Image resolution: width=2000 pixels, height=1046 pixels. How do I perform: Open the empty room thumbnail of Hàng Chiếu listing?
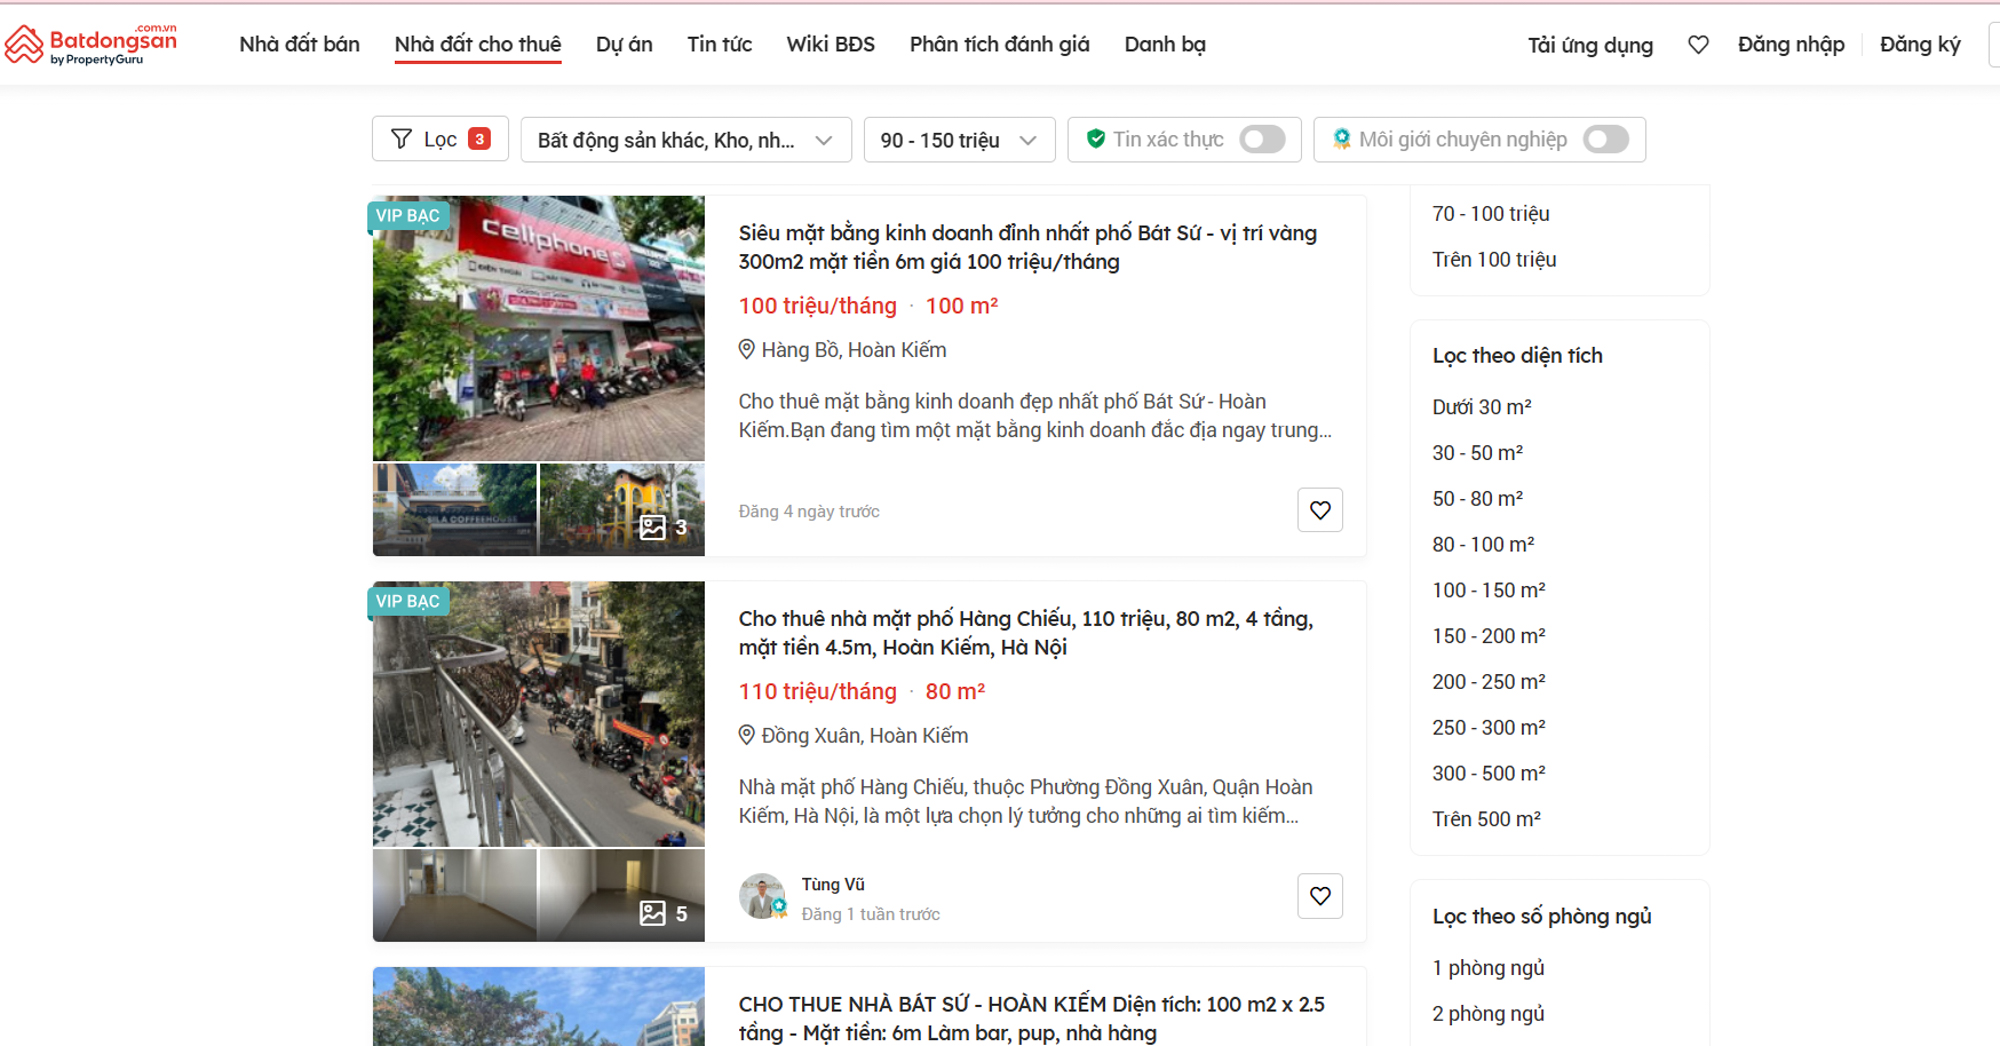click(x=455, y=896)
